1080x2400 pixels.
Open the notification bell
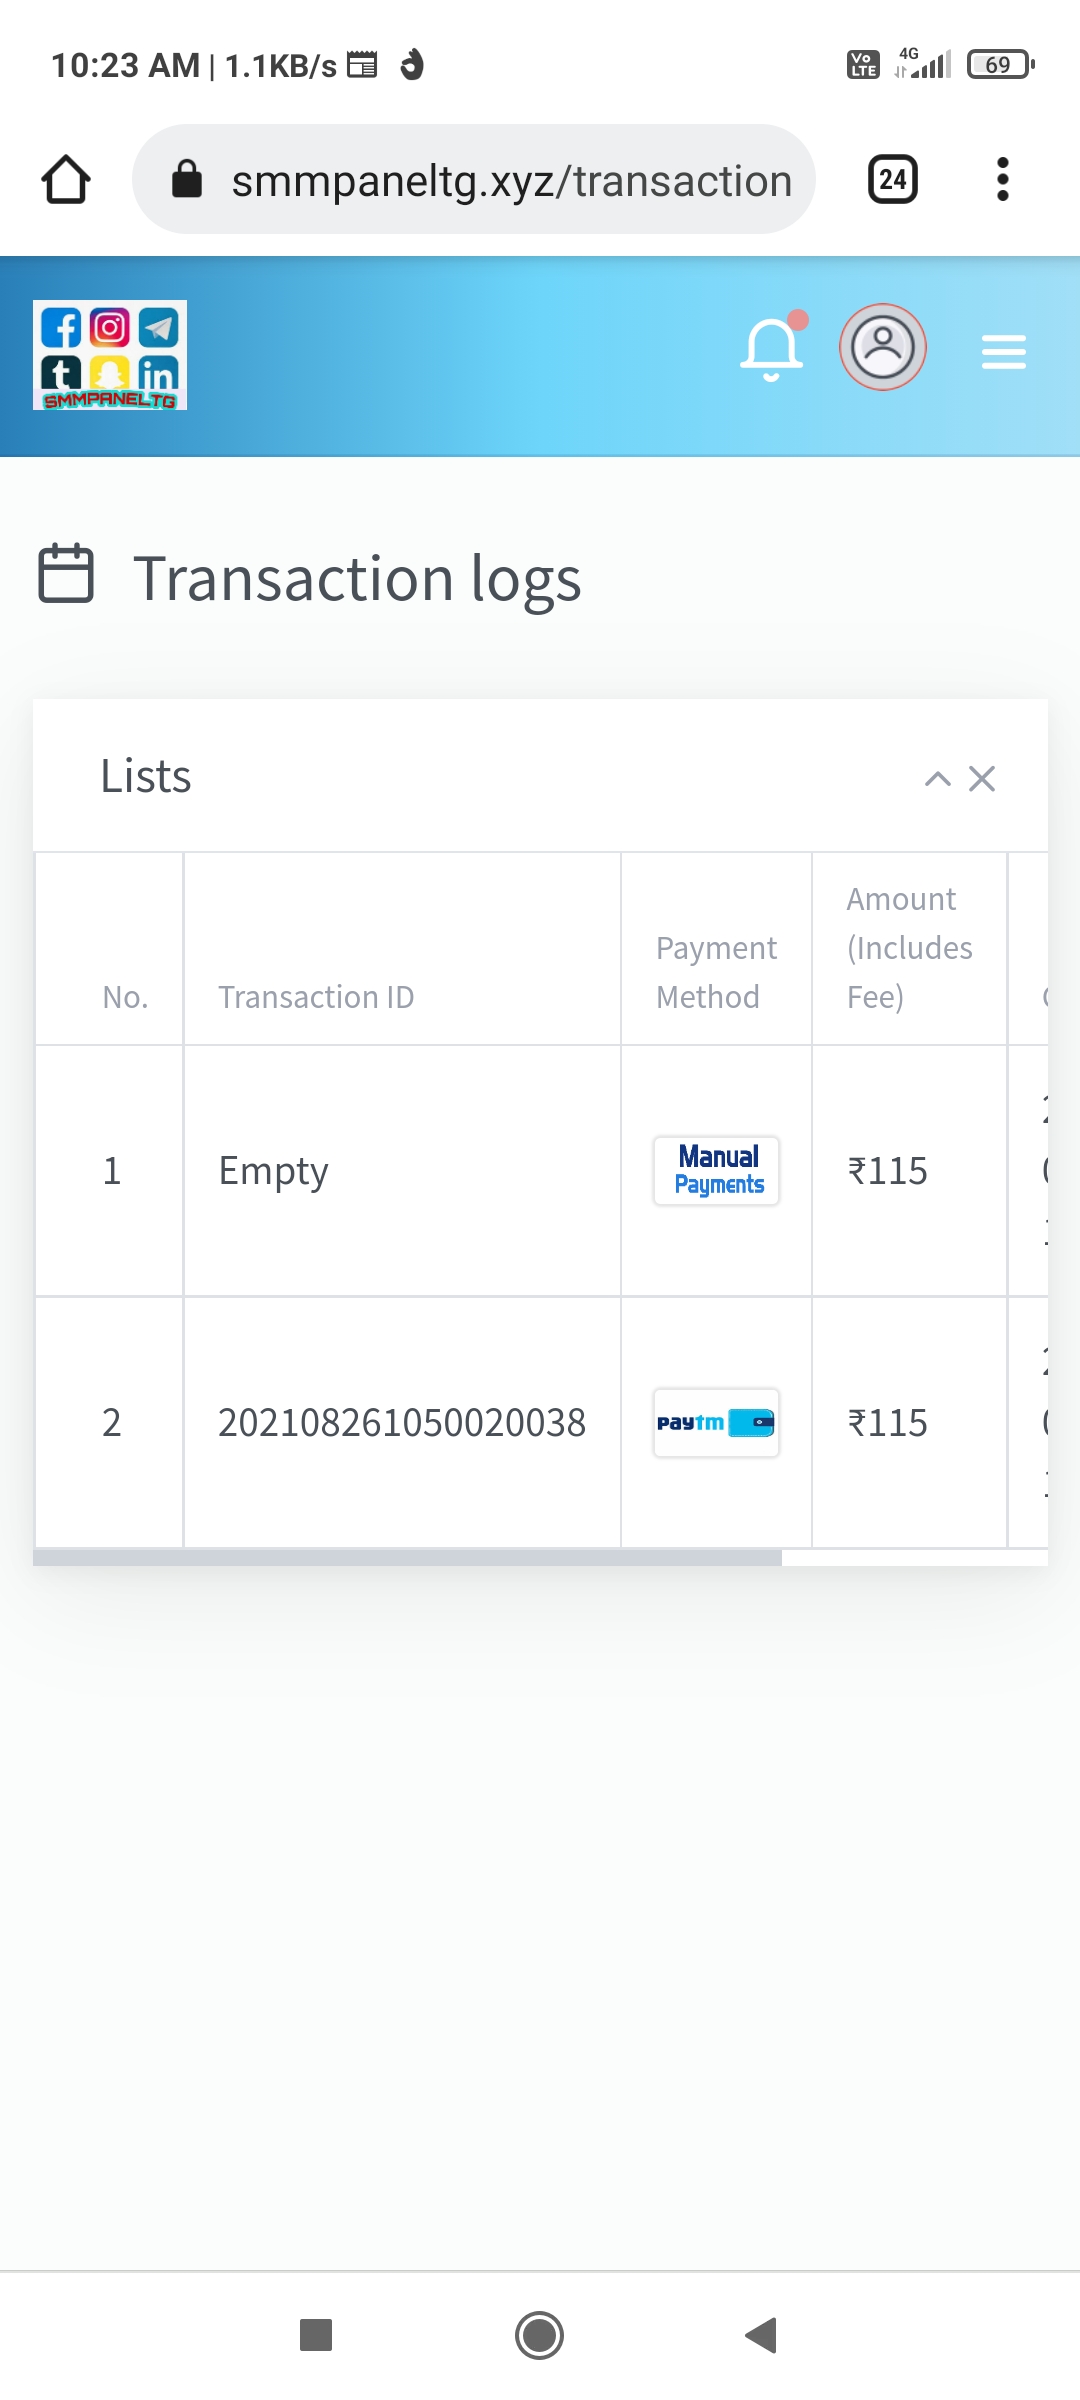771,350
